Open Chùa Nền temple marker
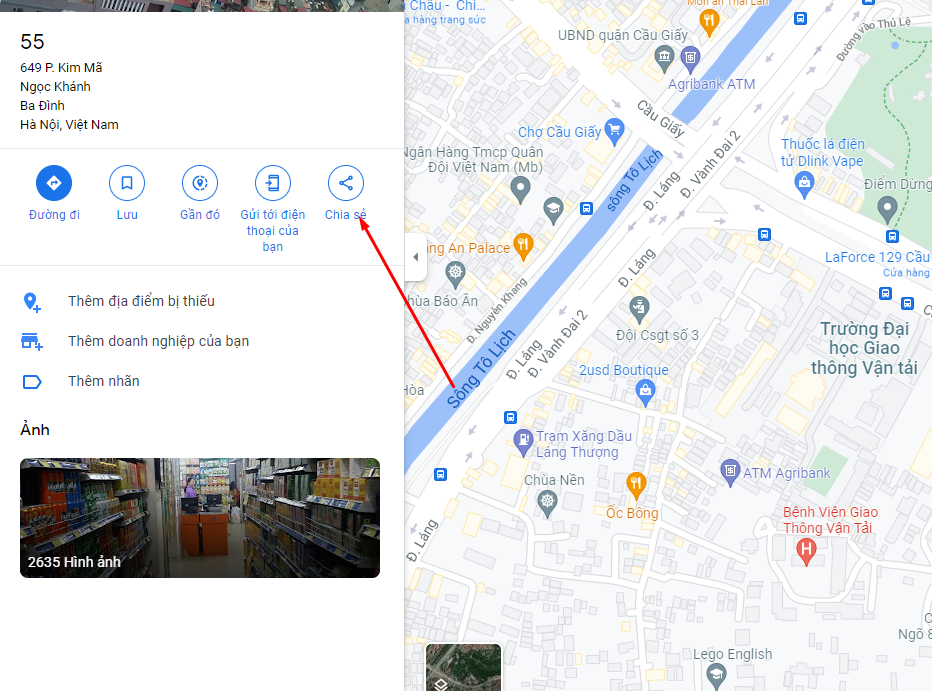 [x=547, y=503]
